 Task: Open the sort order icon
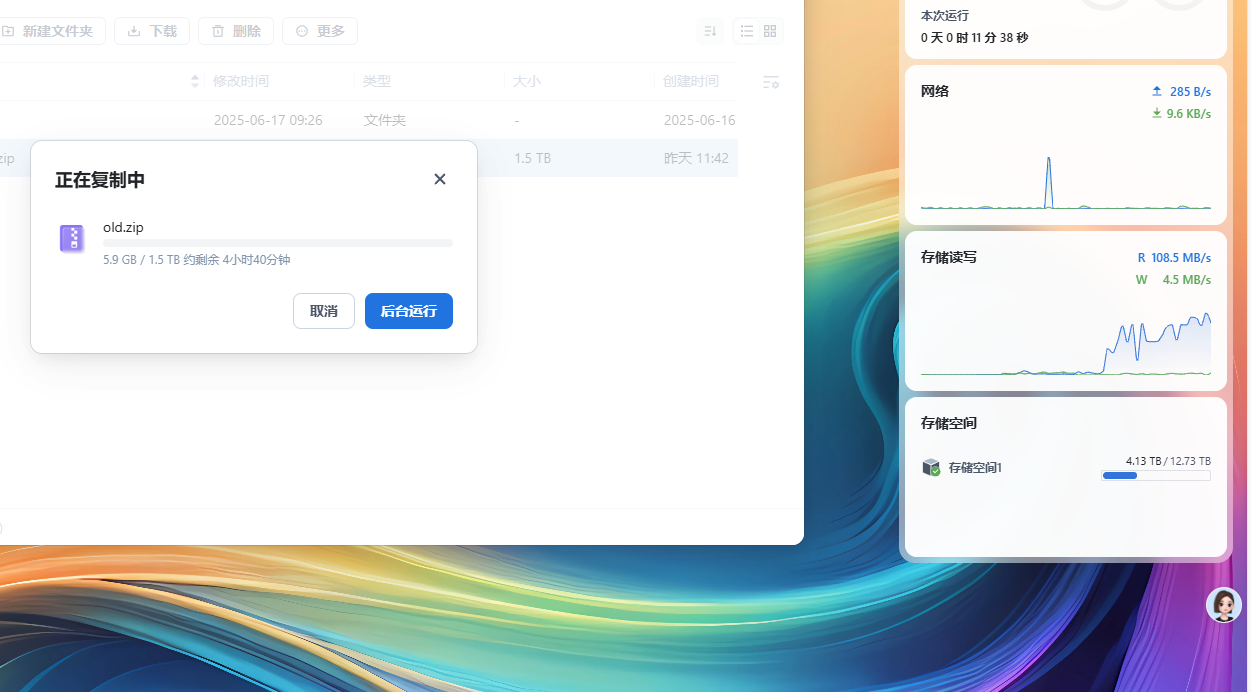pyautogui.click(x=710, y=31)
